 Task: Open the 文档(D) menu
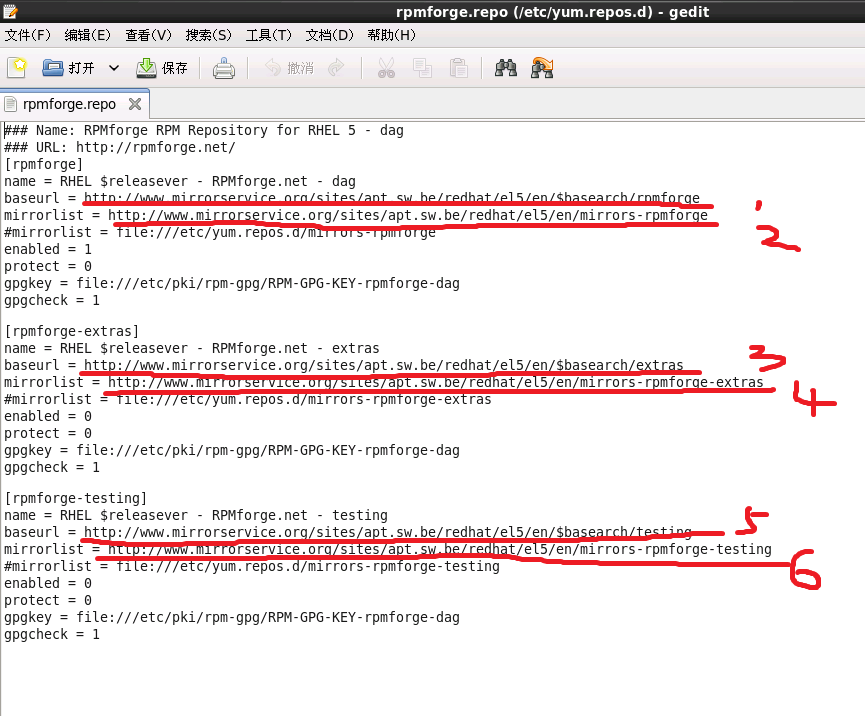[x=329, y=35]
